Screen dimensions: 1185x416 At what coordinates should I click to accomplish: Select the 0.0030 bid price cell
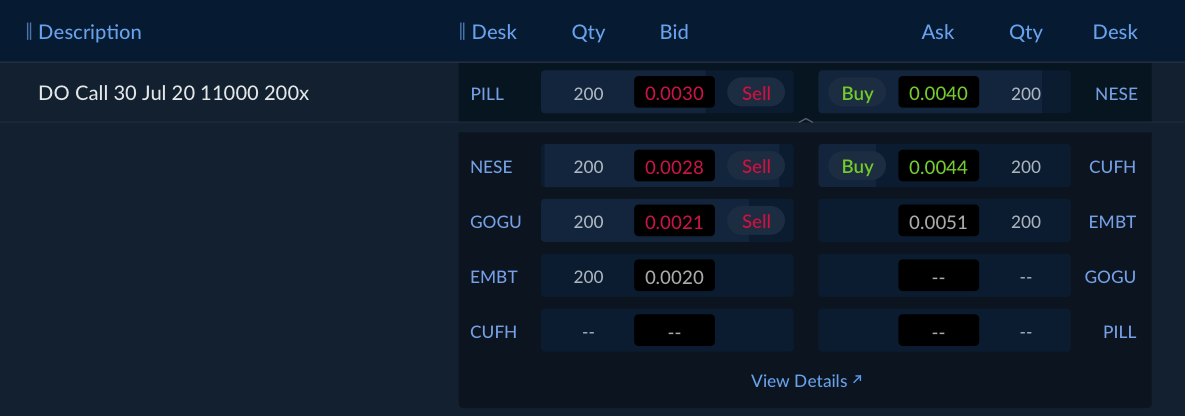(x=674, y=94)
